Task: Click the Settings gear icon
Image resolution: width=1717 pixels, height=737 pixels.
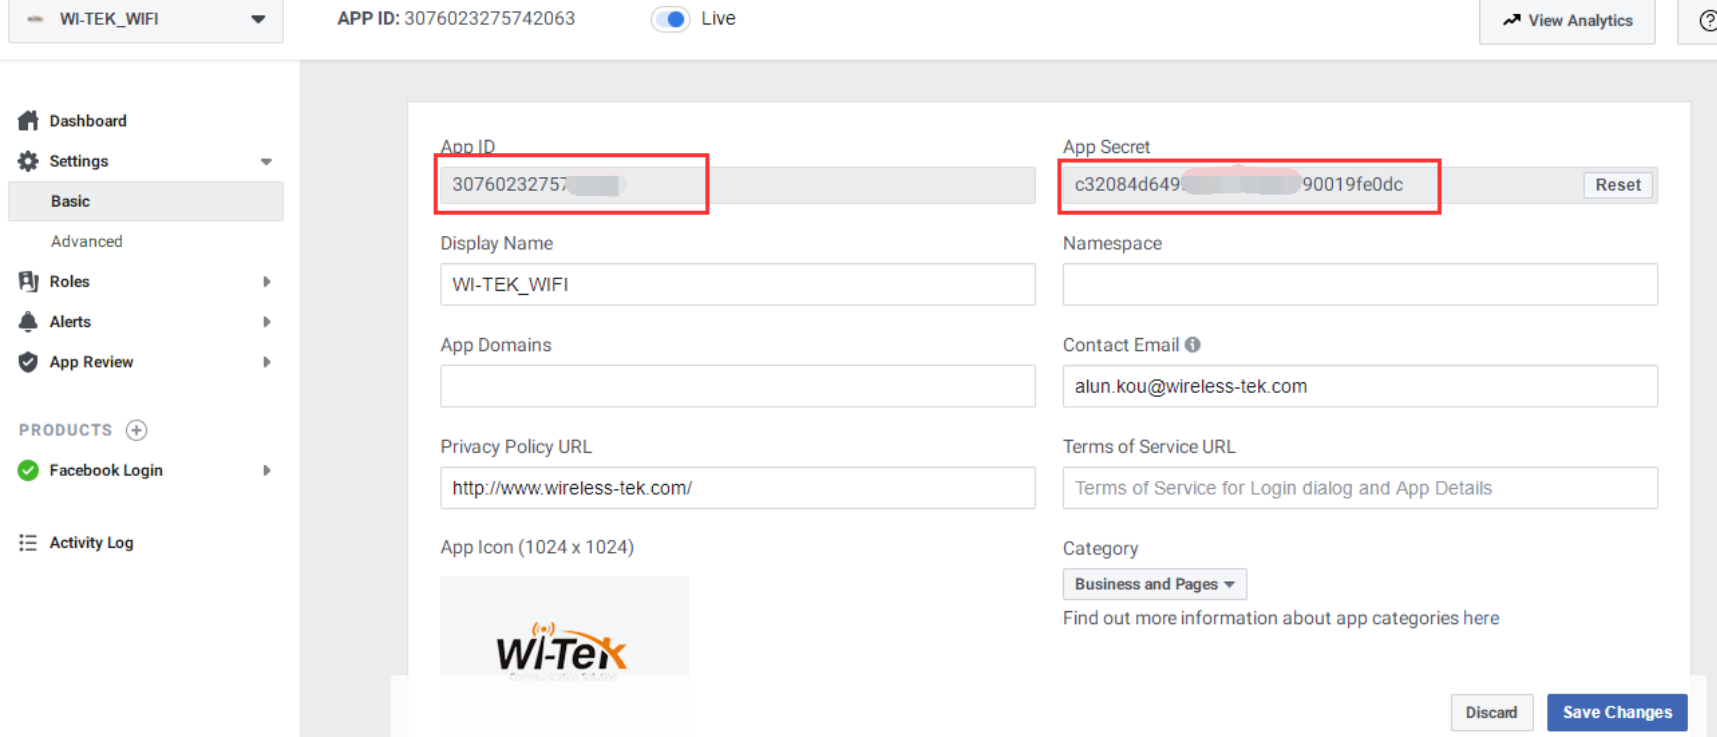Action: (x=28, y=161)
